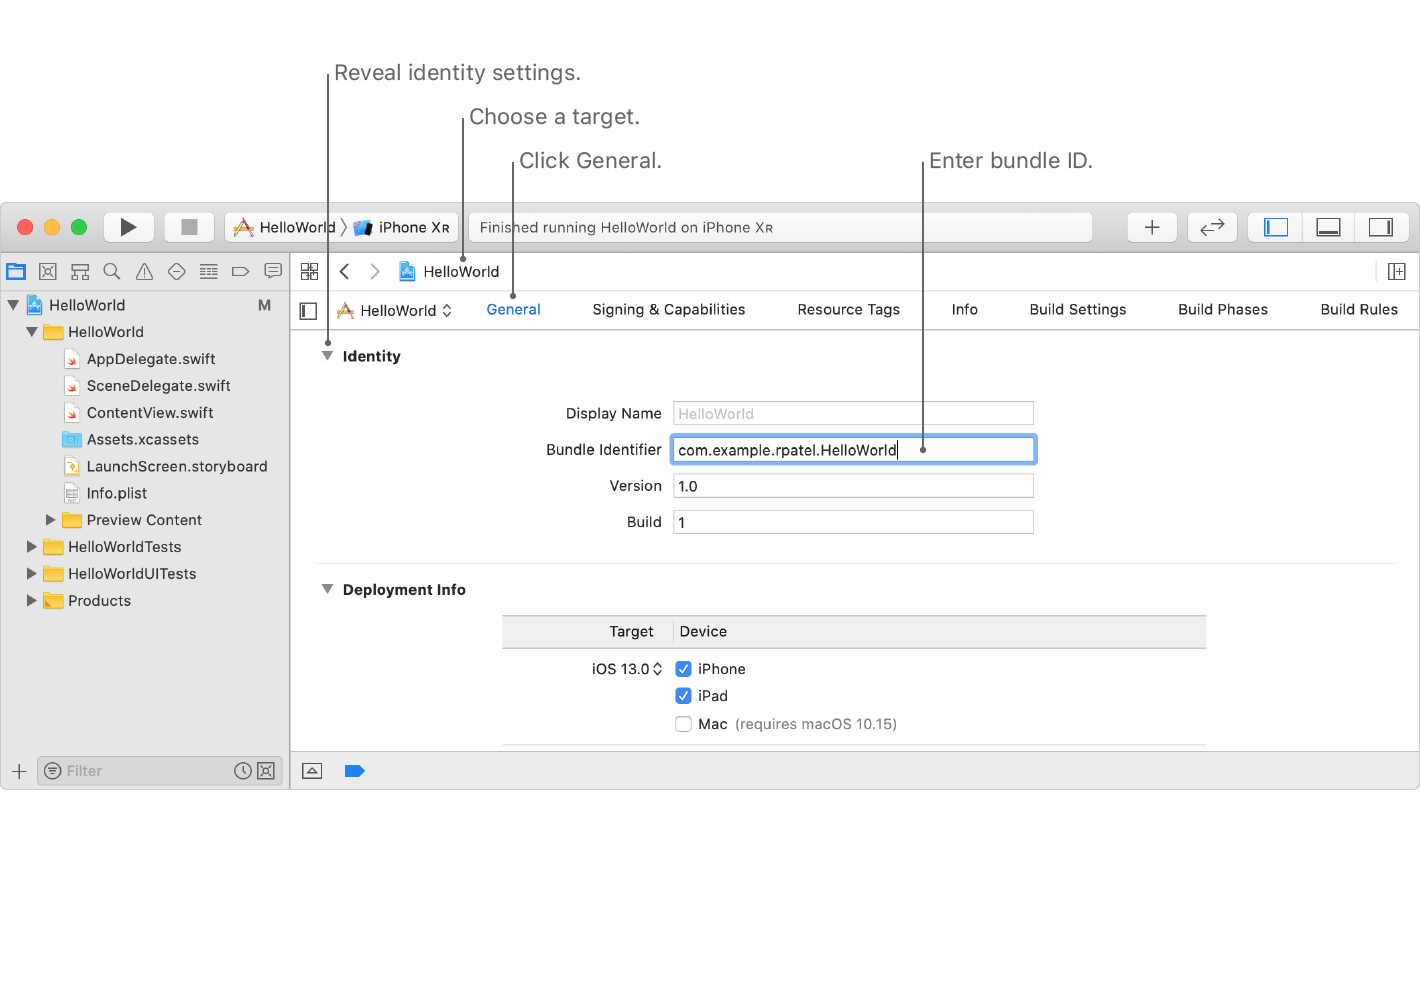Screen dimensions: 1420x1000
Task: Uncheck the iPhone device checkbox
Action: point(684,669)
